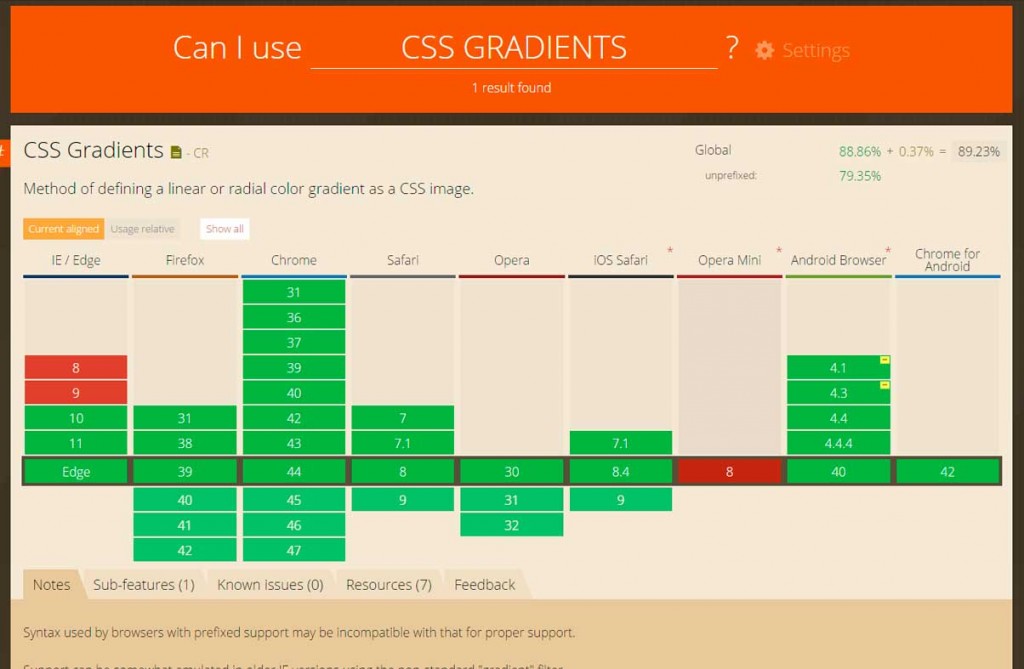Click the yellow note marker on Android 4.3
Image resolution: width=1024 pixels, height=669 pixels.
click(x=884, y=385)
